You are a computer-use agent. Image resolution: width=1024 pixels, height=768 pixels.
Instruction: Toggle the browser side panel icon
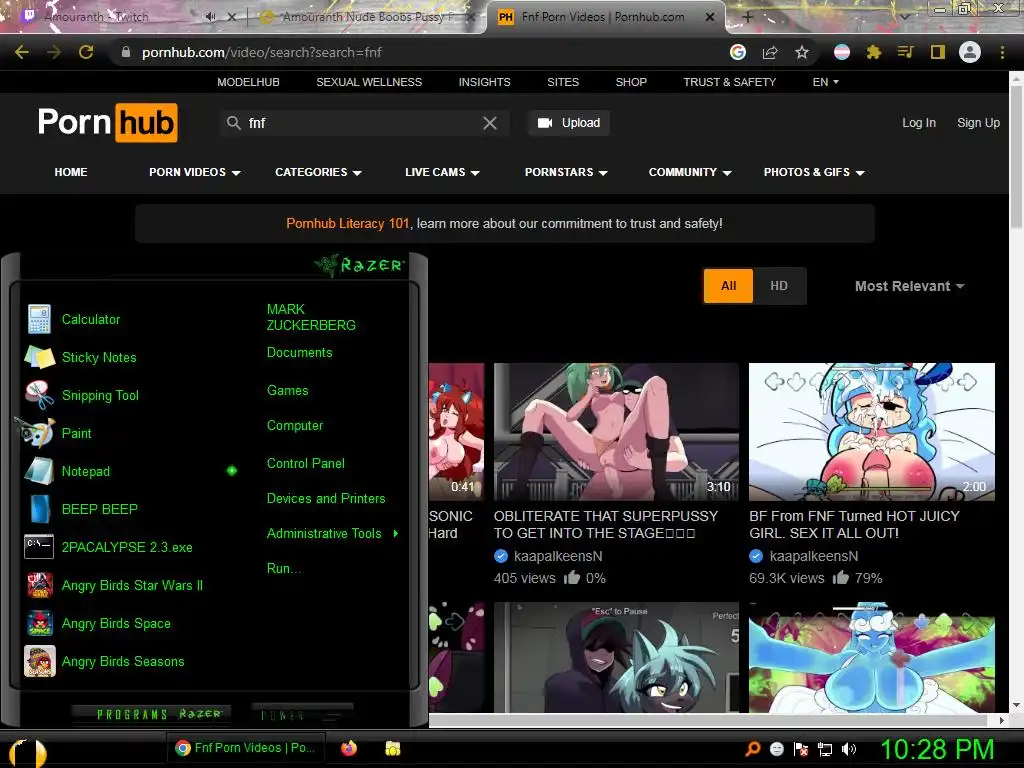tap(938, 52)
